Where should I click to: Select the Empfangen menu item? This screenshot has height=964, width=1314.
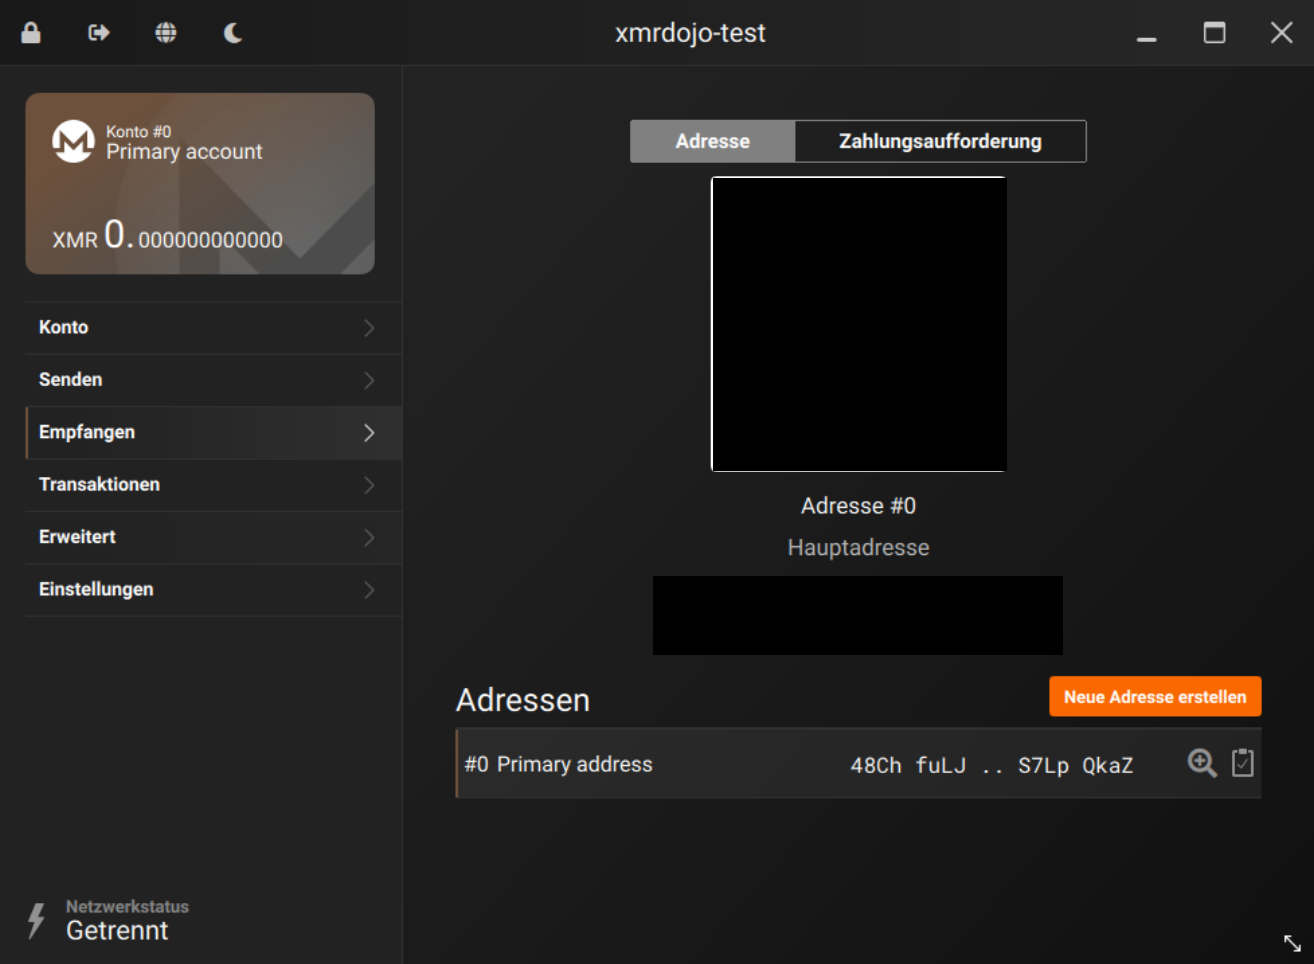point(214,433)
